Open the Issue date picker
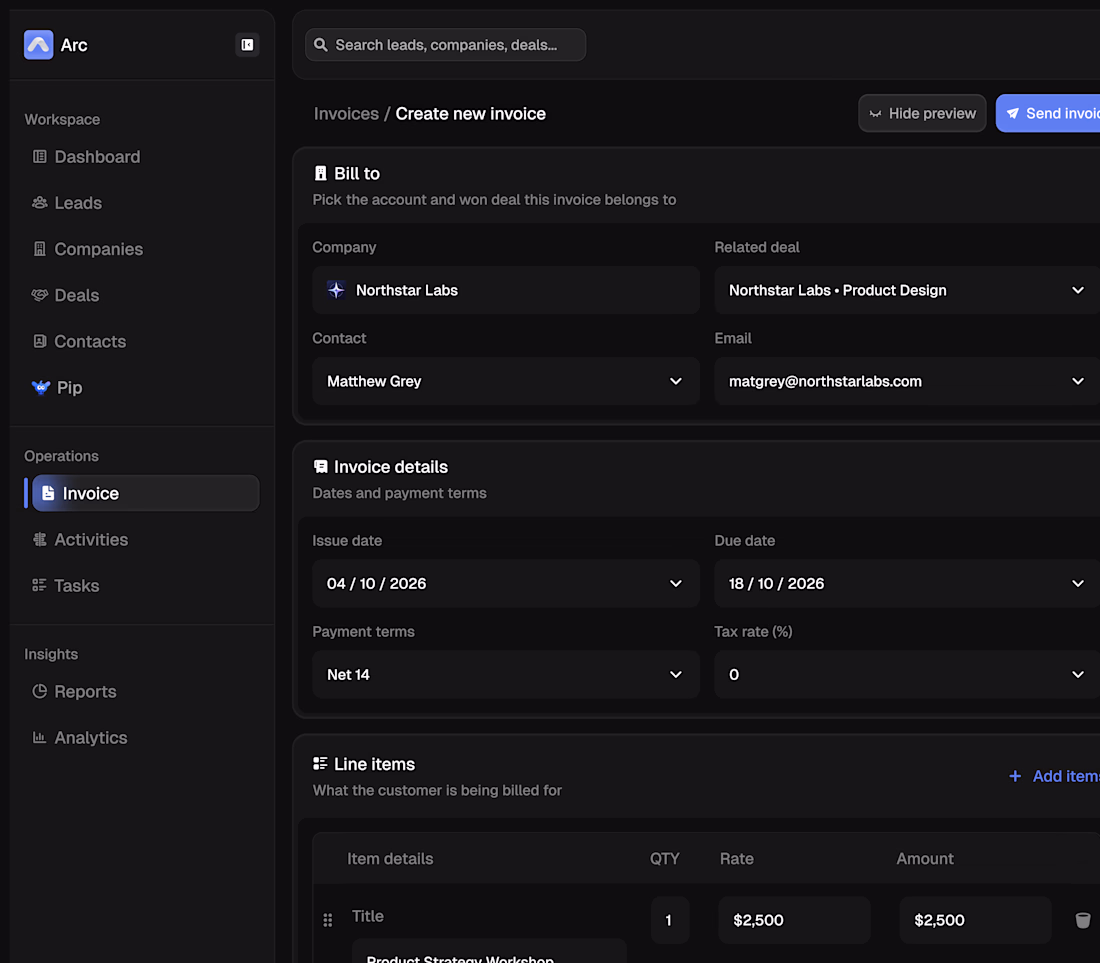The height and width of the screenshot is (963, 1100). pos(506,584)
